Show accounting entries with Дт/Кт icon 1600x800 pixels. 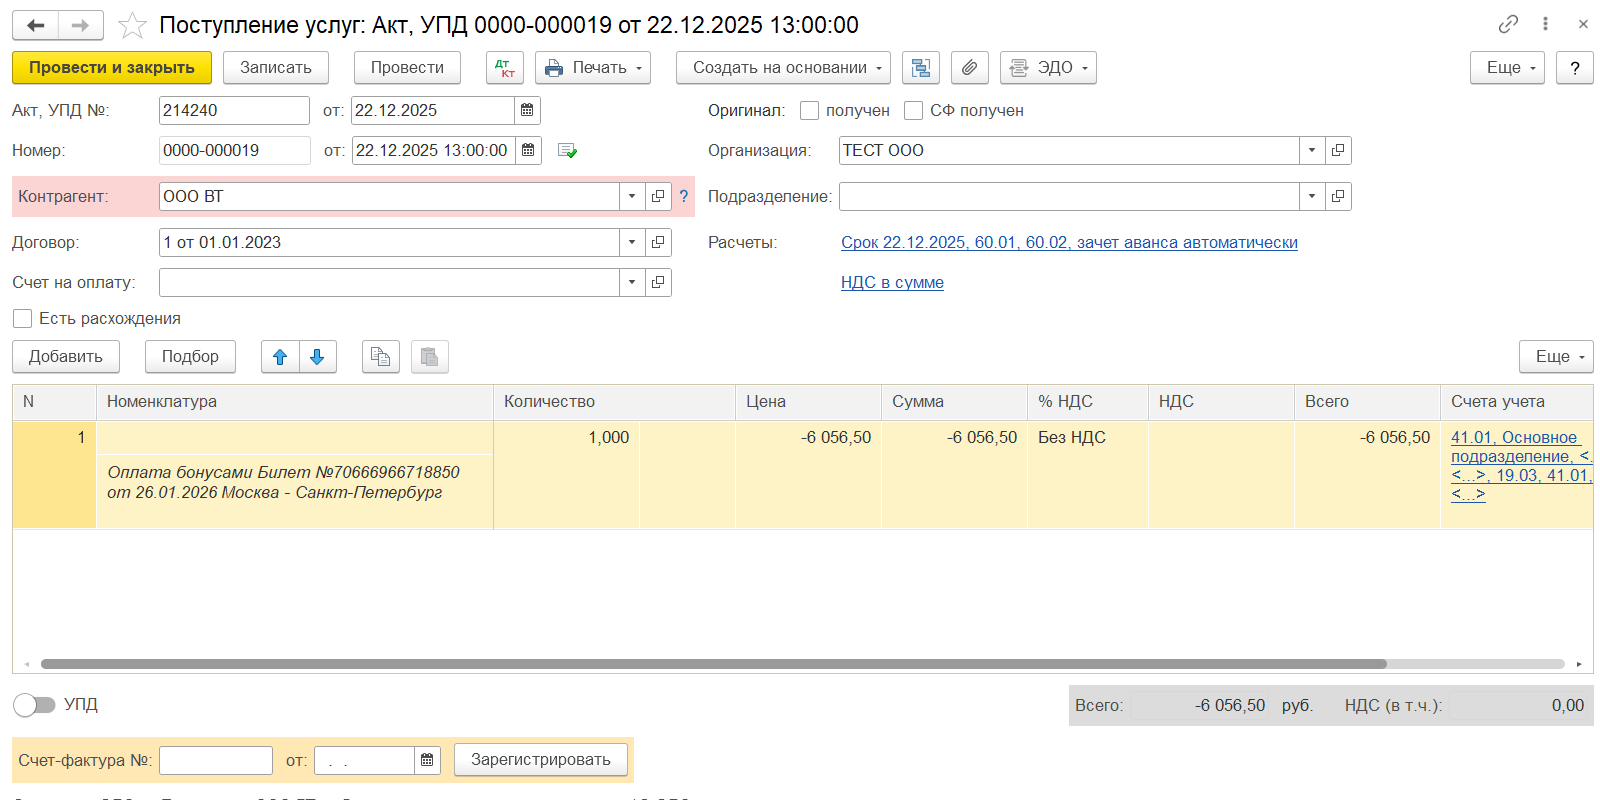[x=505, y=68]
